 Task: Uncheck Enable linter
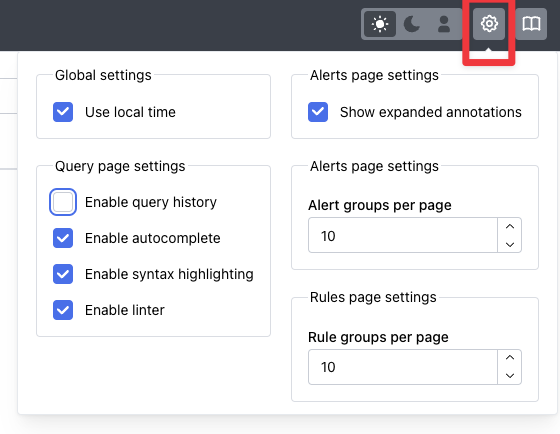[x=63, y=310]
